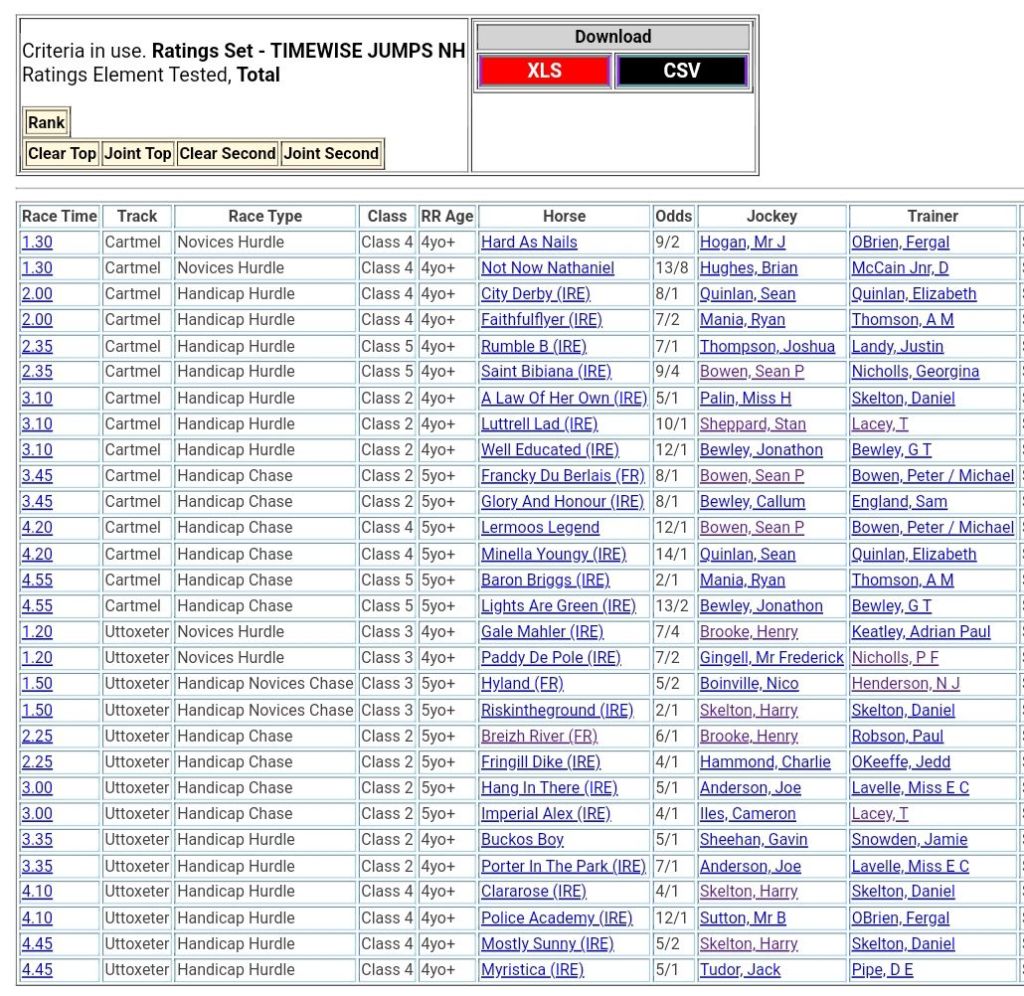Image resolution: width=1024 pixels, height=996 pixels.
Task: Open horse Faithfulflyer (IRE) page
Action: (541, 320)
